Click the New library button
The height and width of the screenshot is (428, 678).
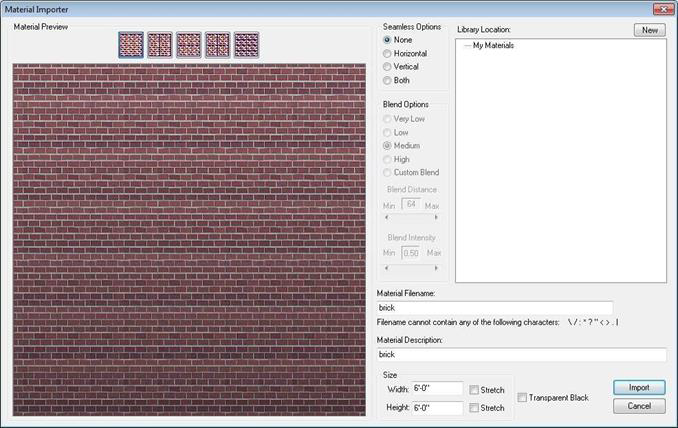(649, 30)
